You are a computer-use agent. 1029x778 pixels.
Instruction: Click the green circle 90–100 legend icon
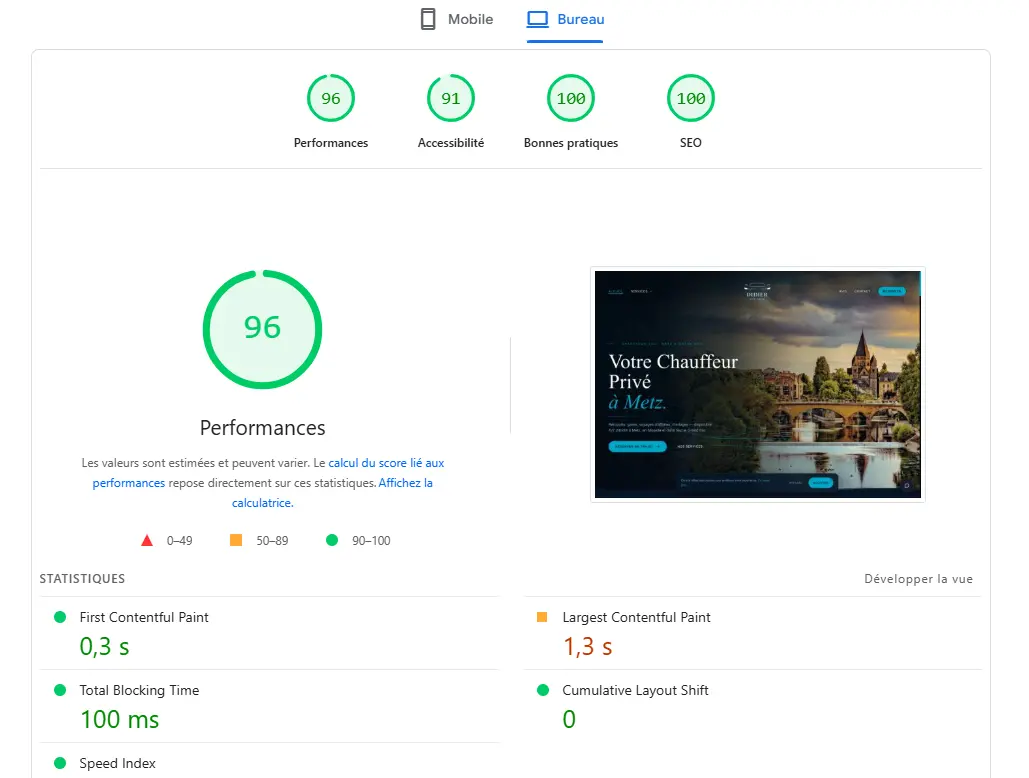tap(332, 540)
